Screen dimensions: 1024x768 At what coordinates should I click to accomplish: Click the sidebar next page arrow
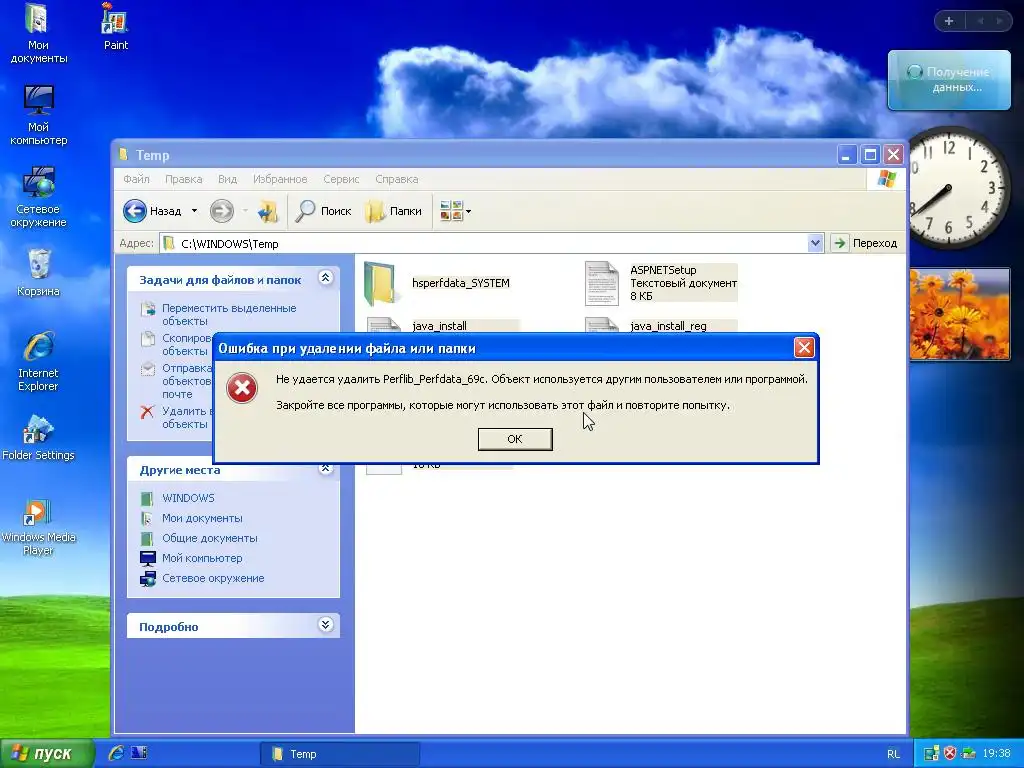pyautogui.click(x=999, y=21)
